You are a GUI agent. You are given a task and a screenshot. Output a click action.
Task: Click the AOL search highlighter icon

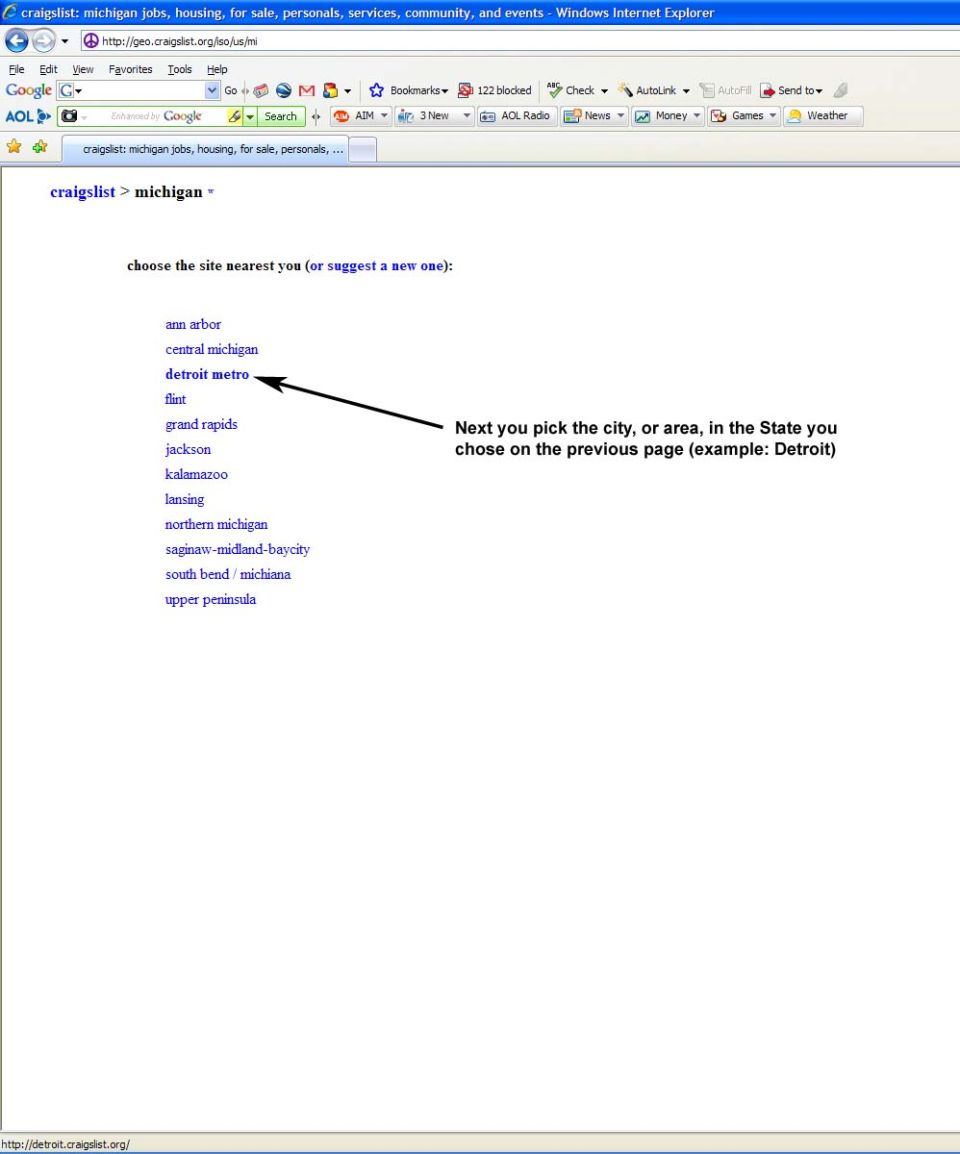coord(235,116)
